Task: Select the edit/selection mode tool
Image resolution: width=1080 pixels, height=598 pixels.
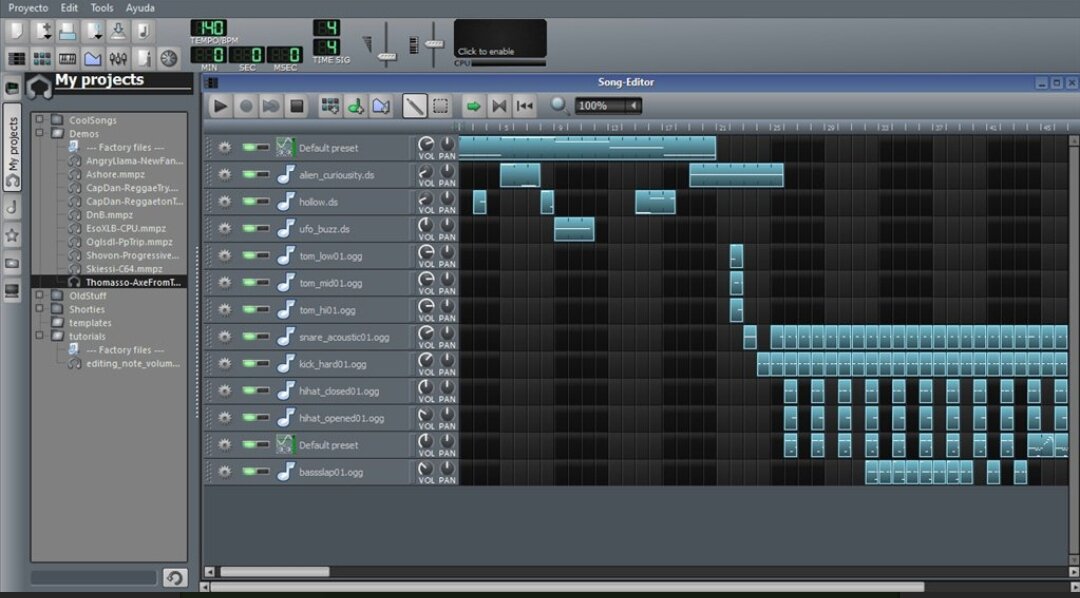Action: [441, 106]
